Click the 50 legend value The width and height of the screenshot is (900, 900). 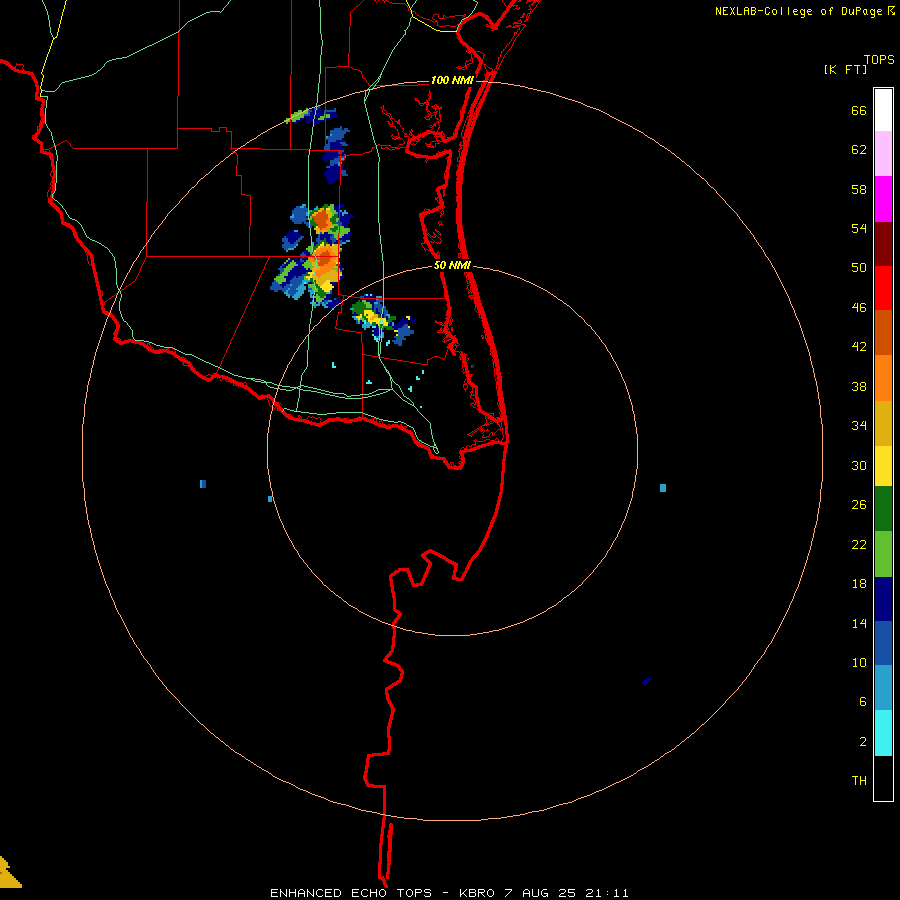(859, 267)
